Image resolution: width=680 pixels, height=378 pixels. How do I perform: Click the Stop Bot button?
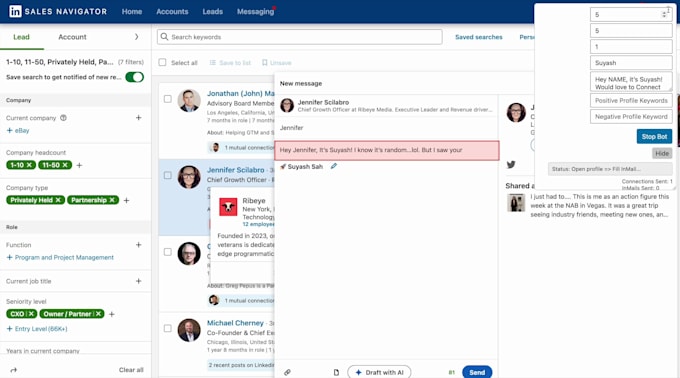pos(654,137)
